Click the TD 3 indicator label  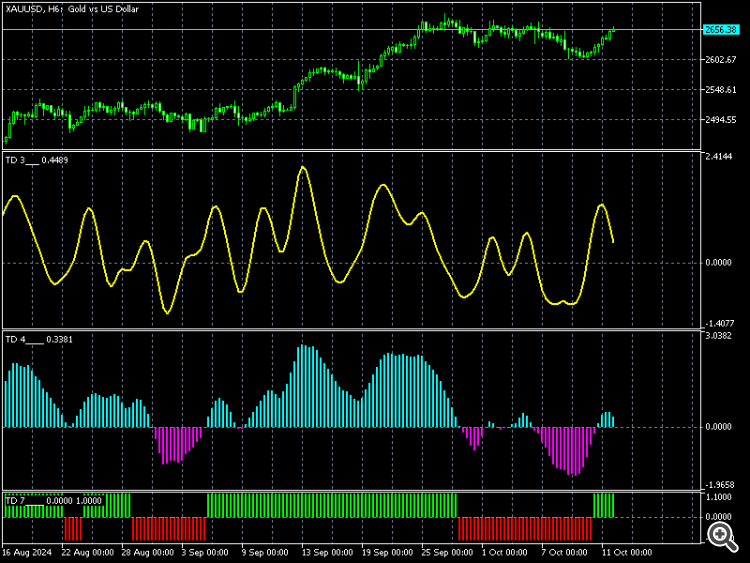37,160
